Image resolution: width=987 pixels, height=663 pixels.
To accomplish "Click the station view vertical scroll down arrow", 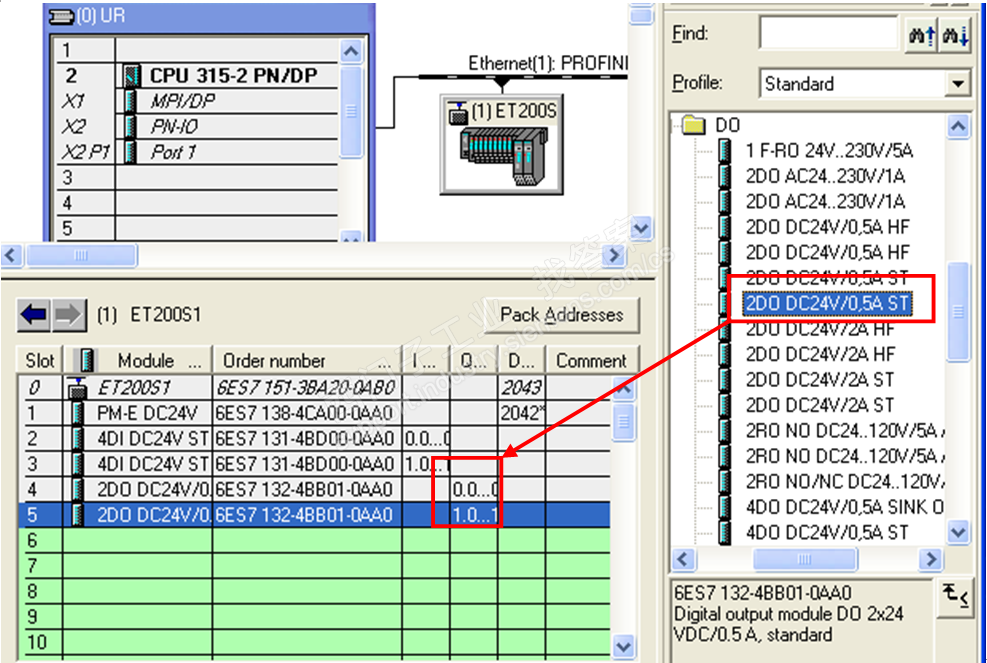I will [641, 227].
